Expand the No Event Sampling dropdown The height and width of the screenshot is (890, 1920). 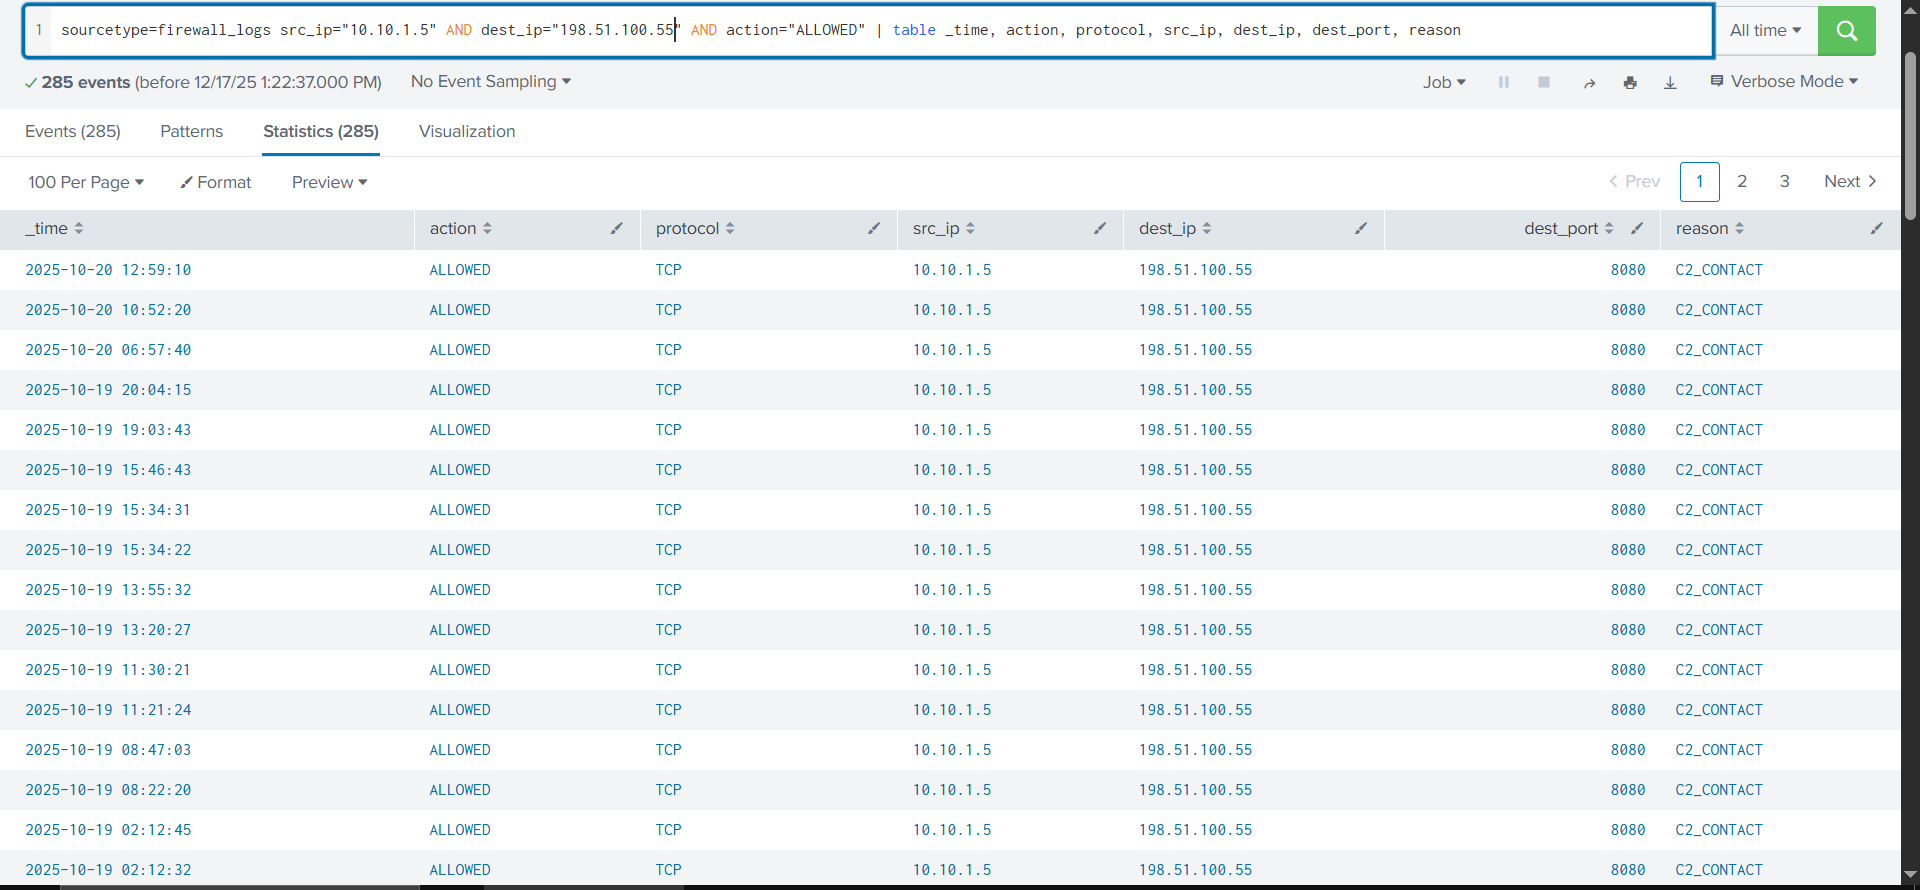pyautogui.click(x=490, y=82)
